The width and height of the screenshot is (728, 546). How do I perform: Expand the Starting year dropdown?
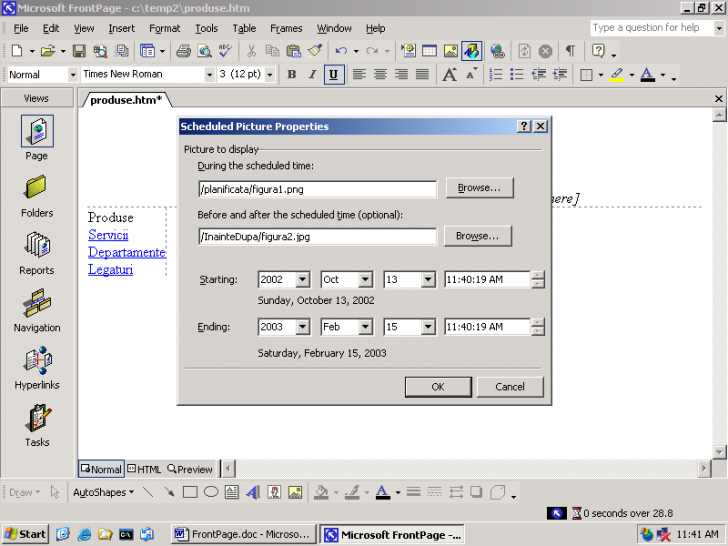point(303,280)
